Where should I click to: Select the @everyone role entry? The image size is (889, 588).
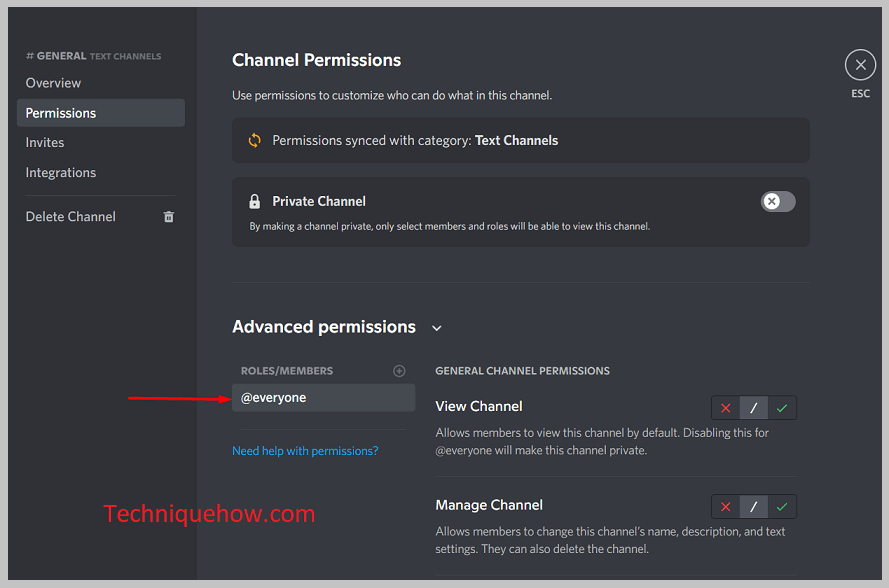point(323,397)
